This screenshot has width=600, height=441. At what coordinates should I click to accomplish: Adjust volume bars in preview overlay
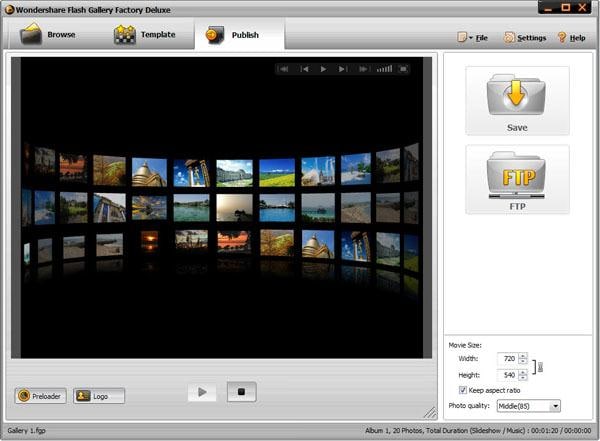coord(384,69)
